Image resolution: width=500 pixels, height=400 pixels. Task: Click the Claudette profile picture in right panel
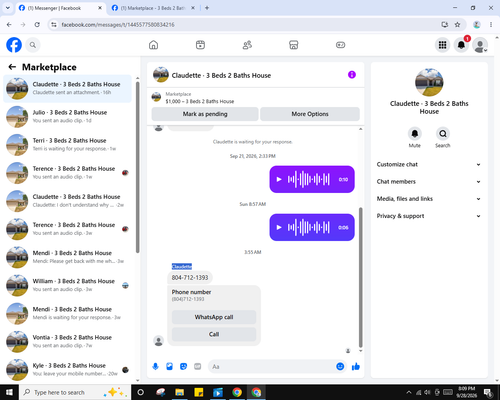429,82
